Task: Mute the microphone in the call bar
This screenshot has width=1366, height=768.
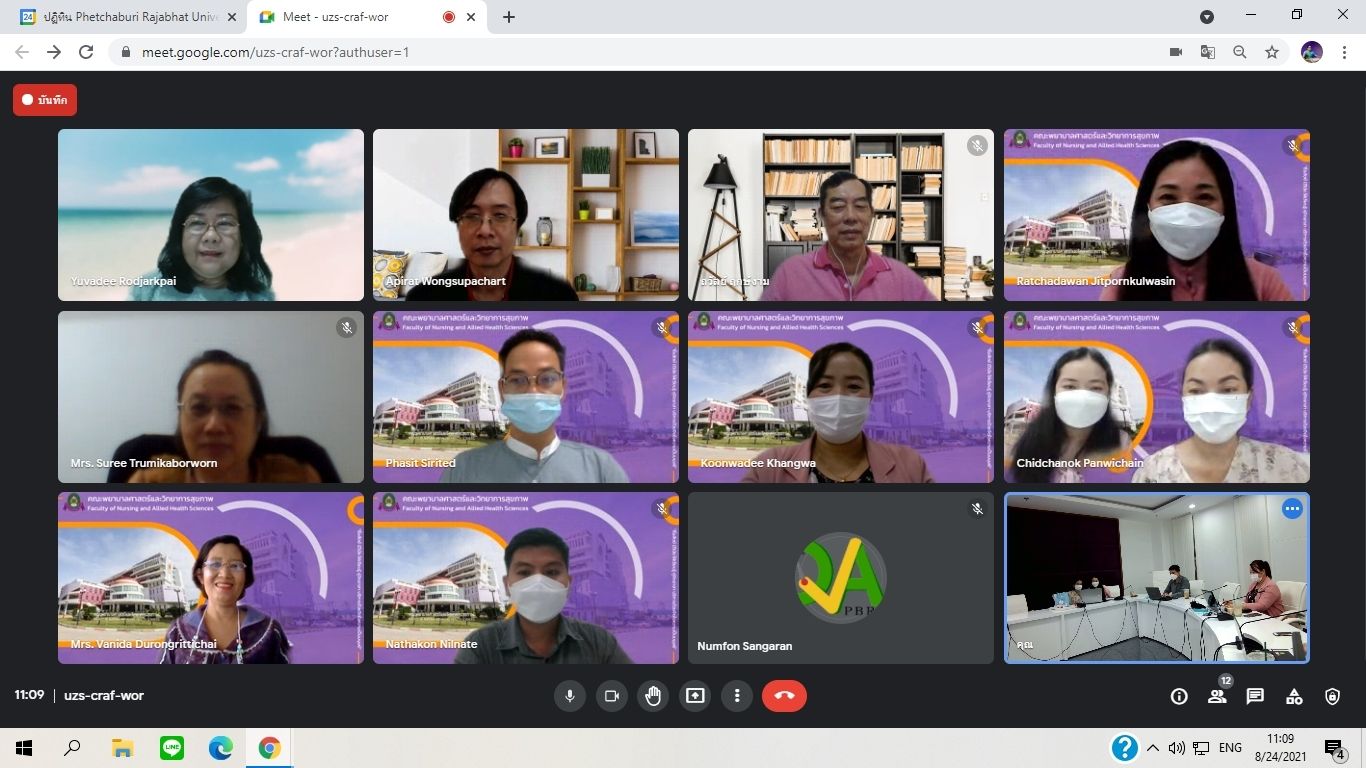Action: pyautogui.click(x=570, y=696)
